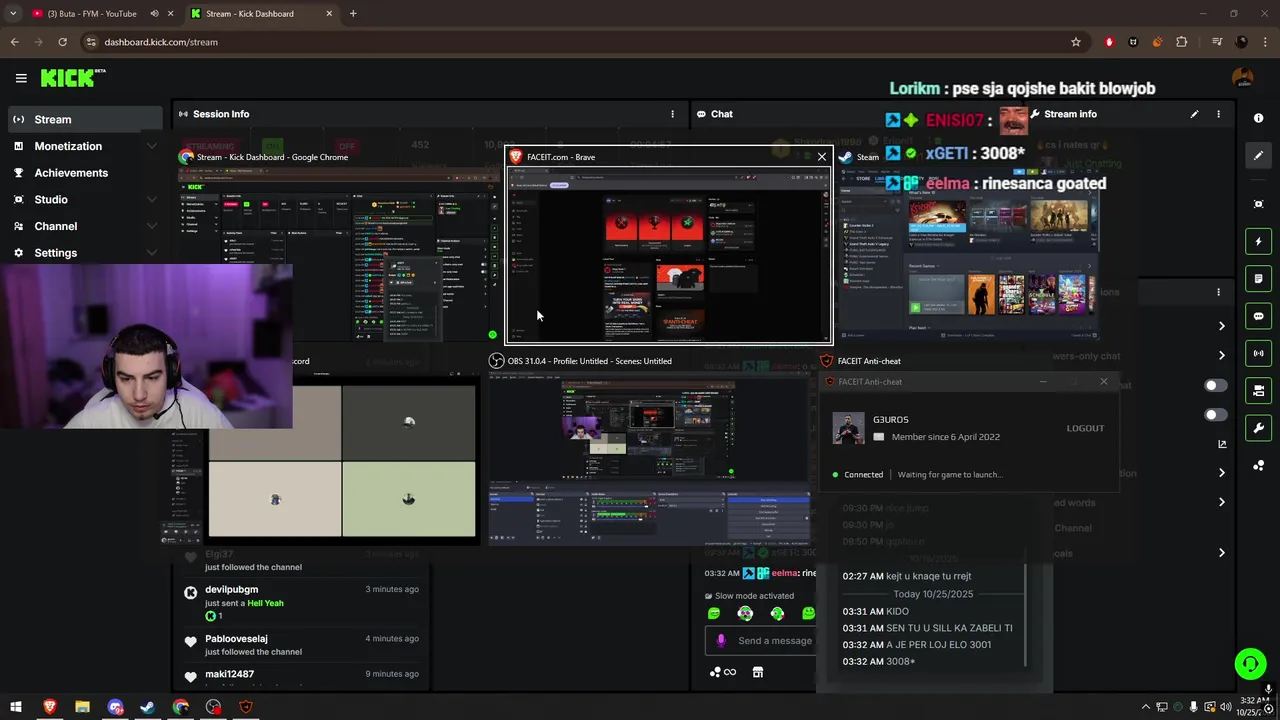Select the Stream - Kick Dashboard browser tab
Screen dimensions: 1280x720
(262, 14)
